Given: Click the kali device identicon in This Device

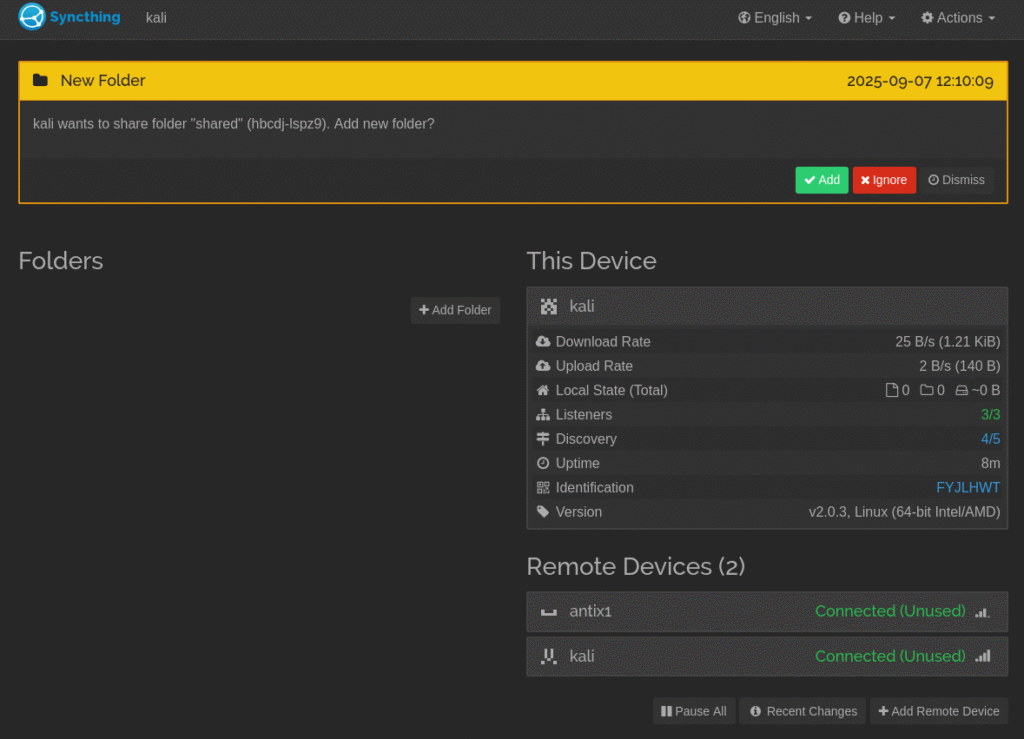Looking at the screenshot, I should point(549,306).
